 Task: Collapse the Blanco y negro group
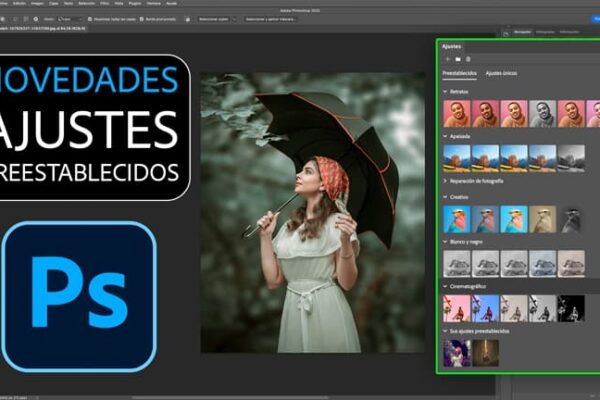pyautogui.click(x=445, y=242)
